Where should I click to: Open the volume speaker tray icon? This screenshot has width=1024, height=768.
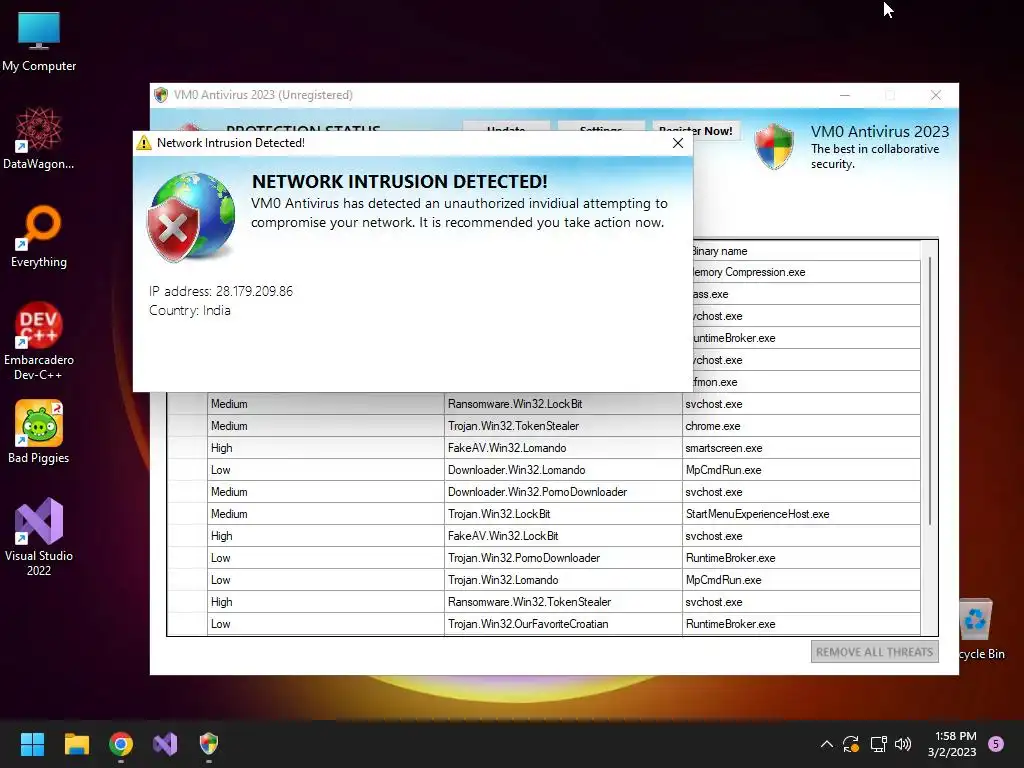pyautogui.click(x=903, y=744)
